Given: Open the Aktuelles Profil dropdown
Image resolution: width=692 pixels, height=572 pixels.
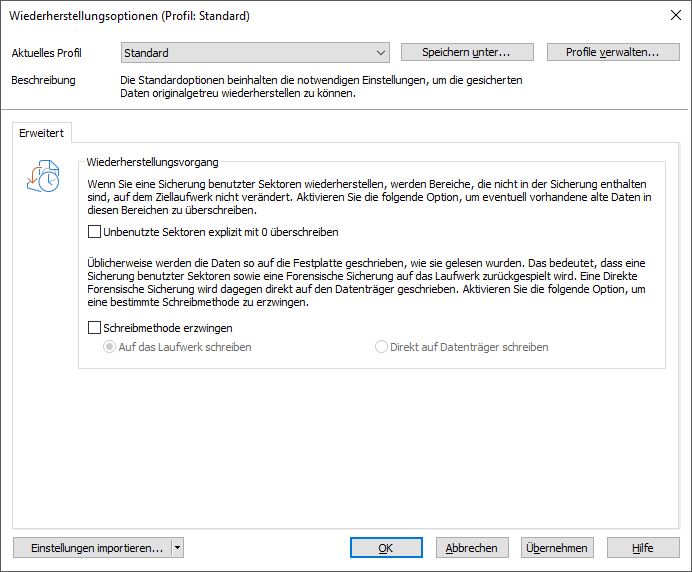Looking at the screenshot, I should (255, 53).
